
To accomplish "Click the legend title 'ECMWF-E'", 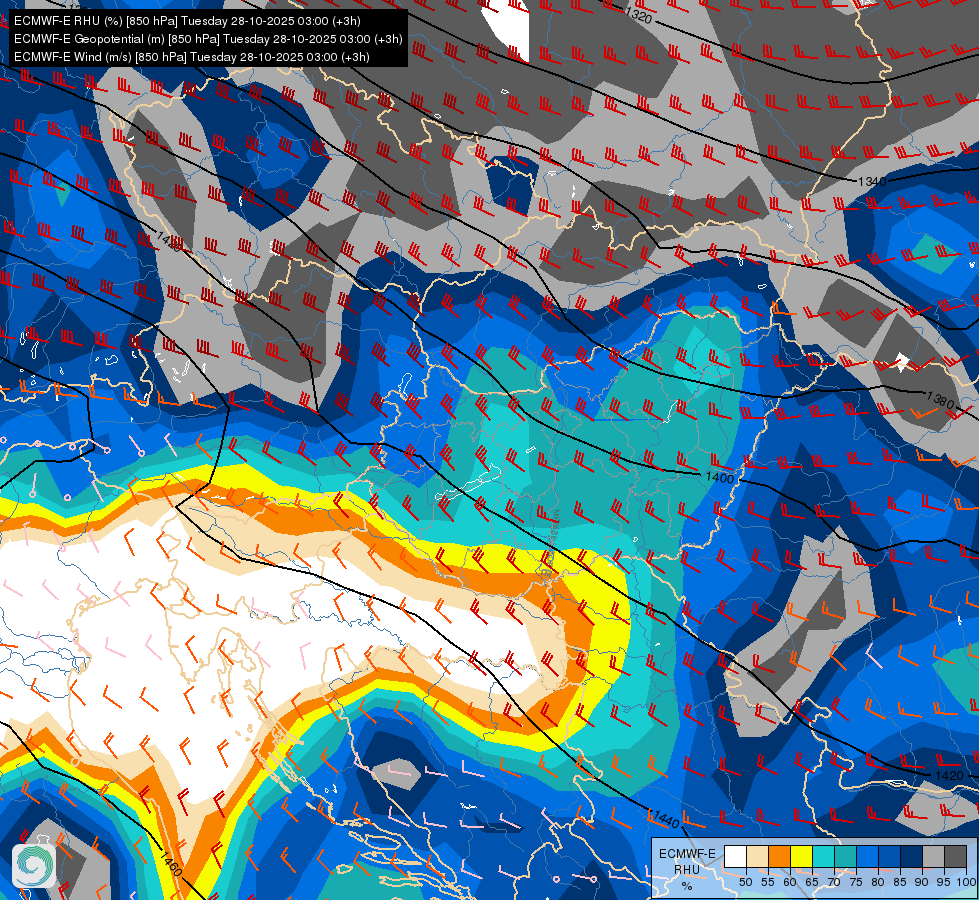I will 687,854.
